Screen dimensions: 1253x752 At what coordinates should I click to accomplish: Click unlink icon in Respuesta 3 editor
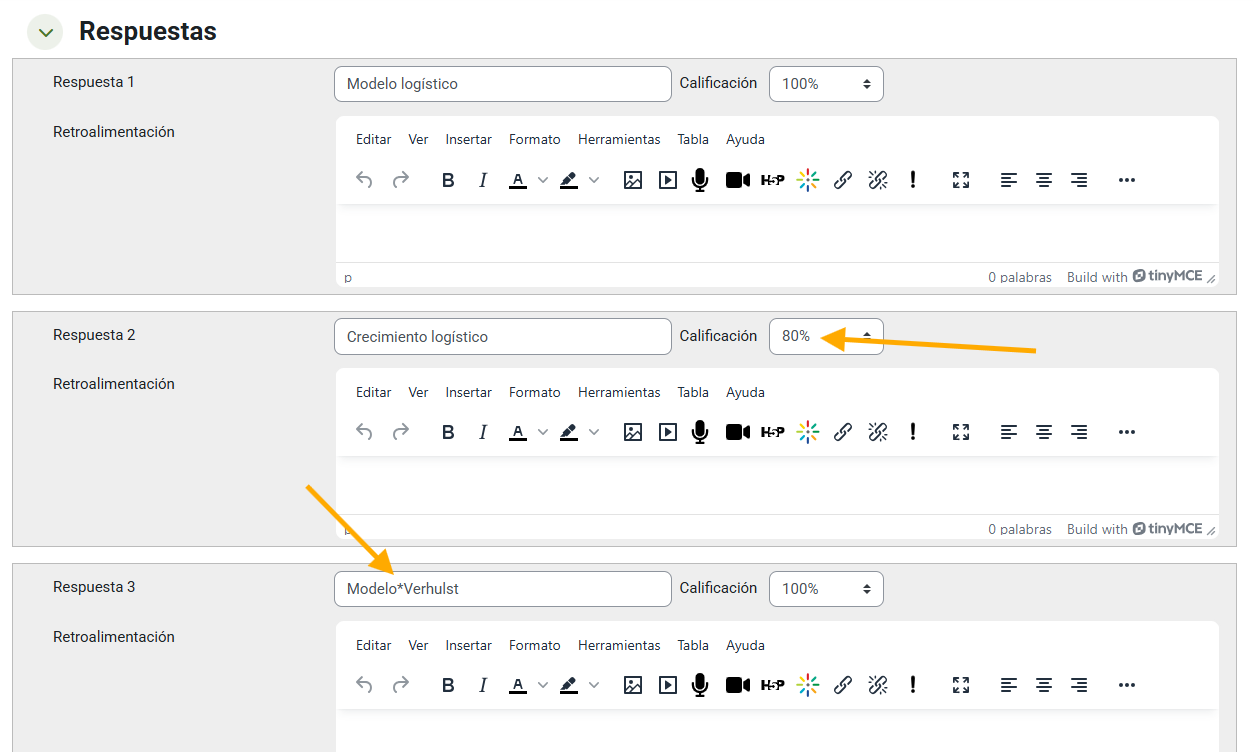[x=878, y=685]
